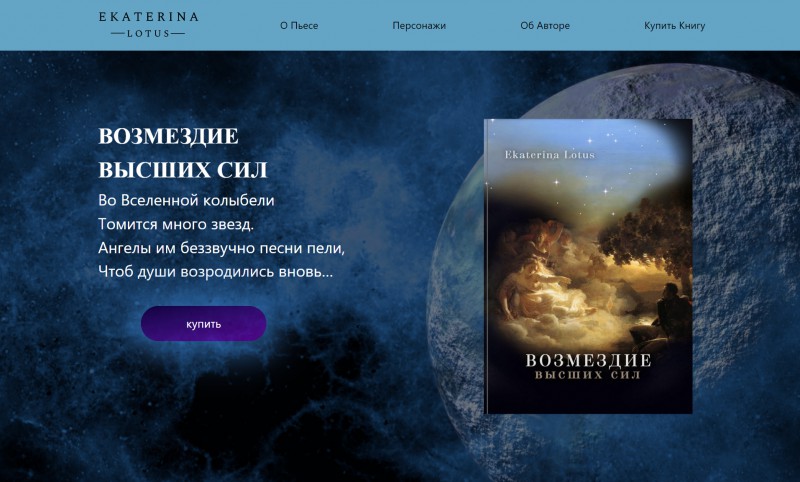This screenshot has width=800, height=482.
Task: Click the 'ВОЗМЕЗДИЕ ВЫСШИХ СИЛ' page heading
Action: click(x=183, y=153)
